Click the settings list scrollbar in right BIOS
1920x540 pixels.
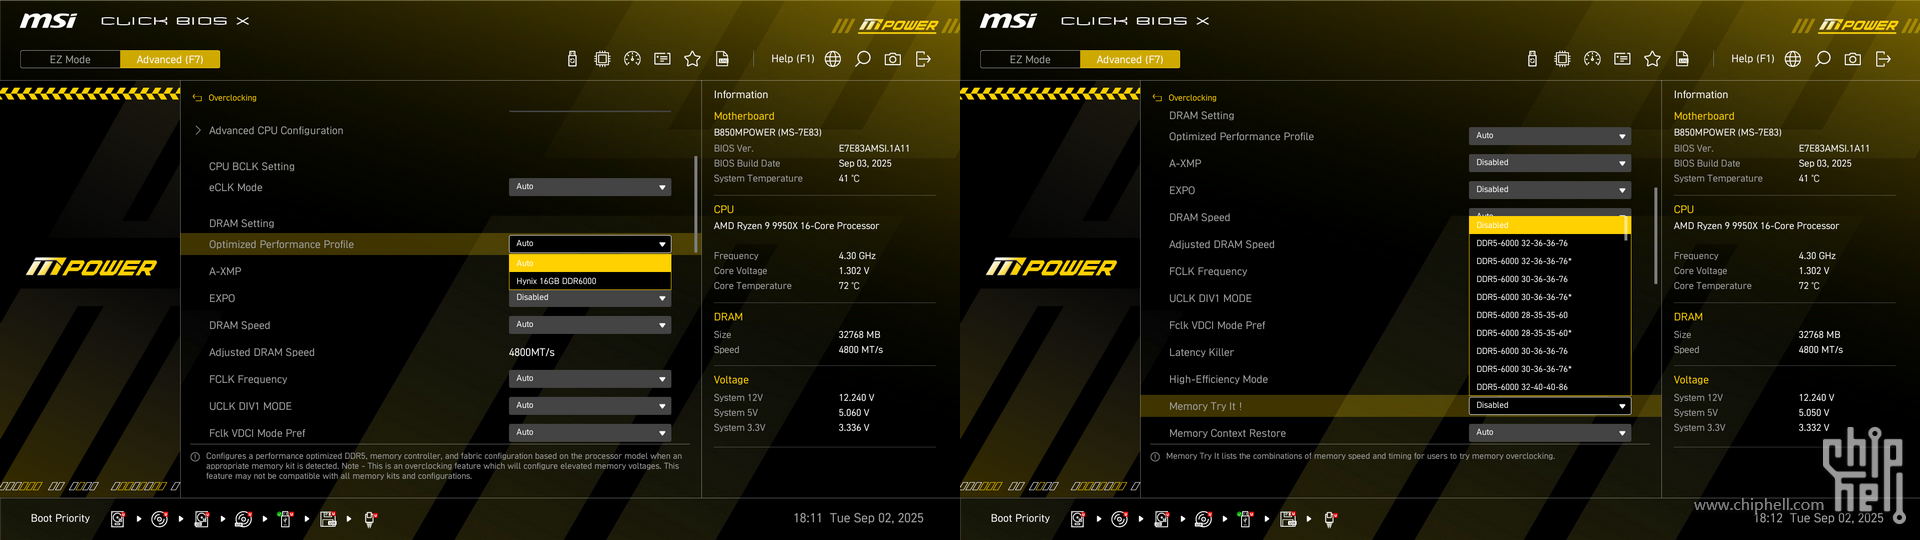click(1656, 236)
